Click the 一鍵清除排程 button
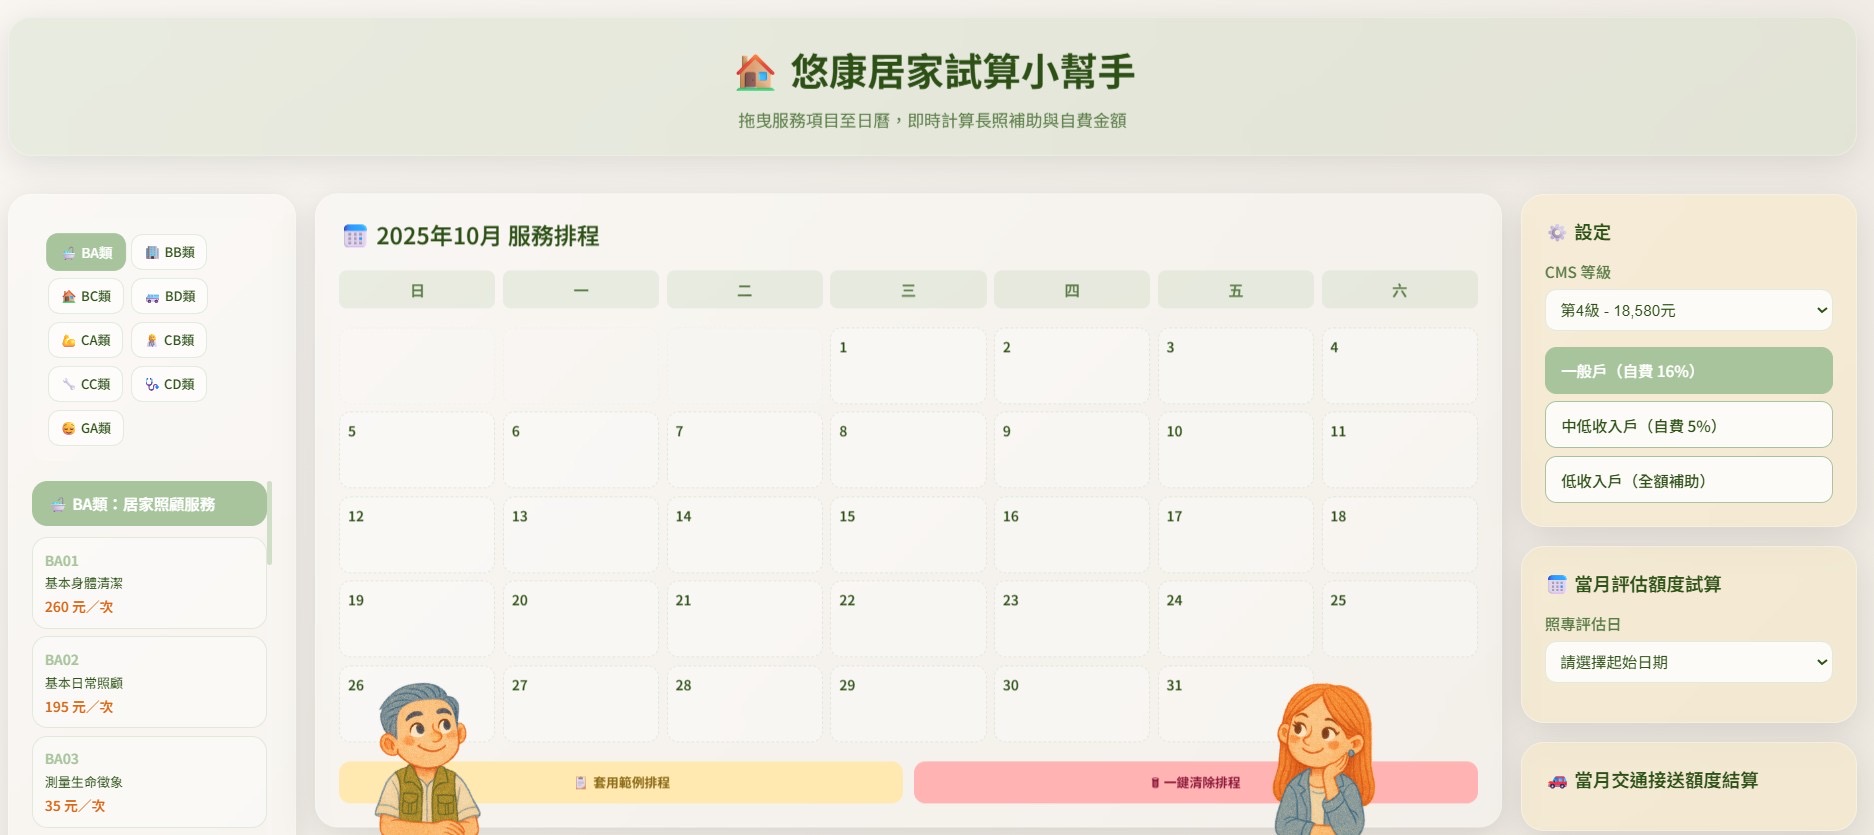The height and width of the screenshot is (835, 1874). tap(1195, 782)
